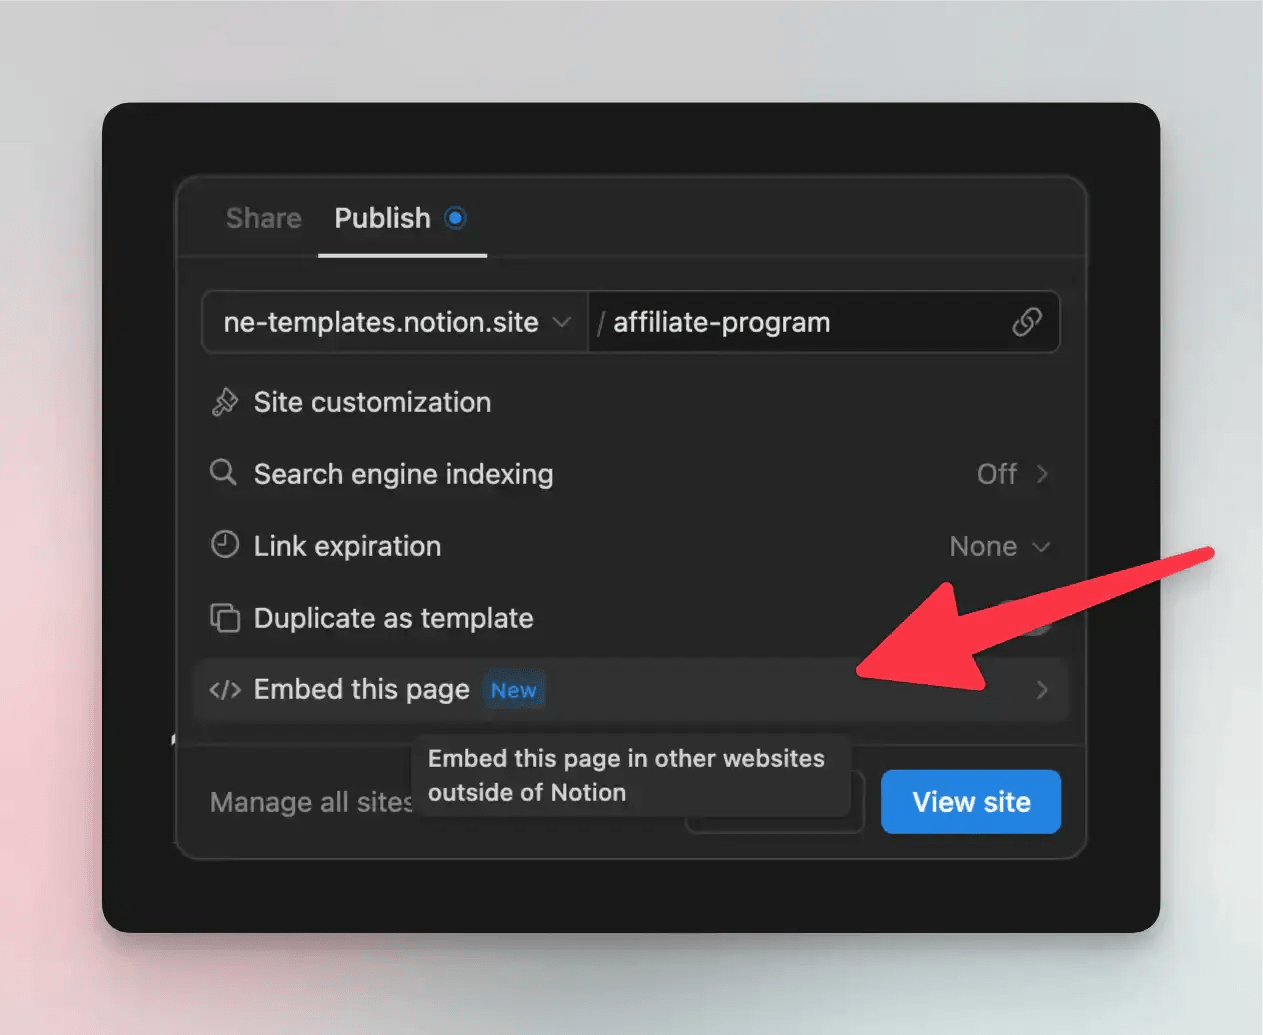Open the ne-templates.notion.site domain dropdown
The height and width of the screenshot is (1035, 1263).
click(396, 322)
